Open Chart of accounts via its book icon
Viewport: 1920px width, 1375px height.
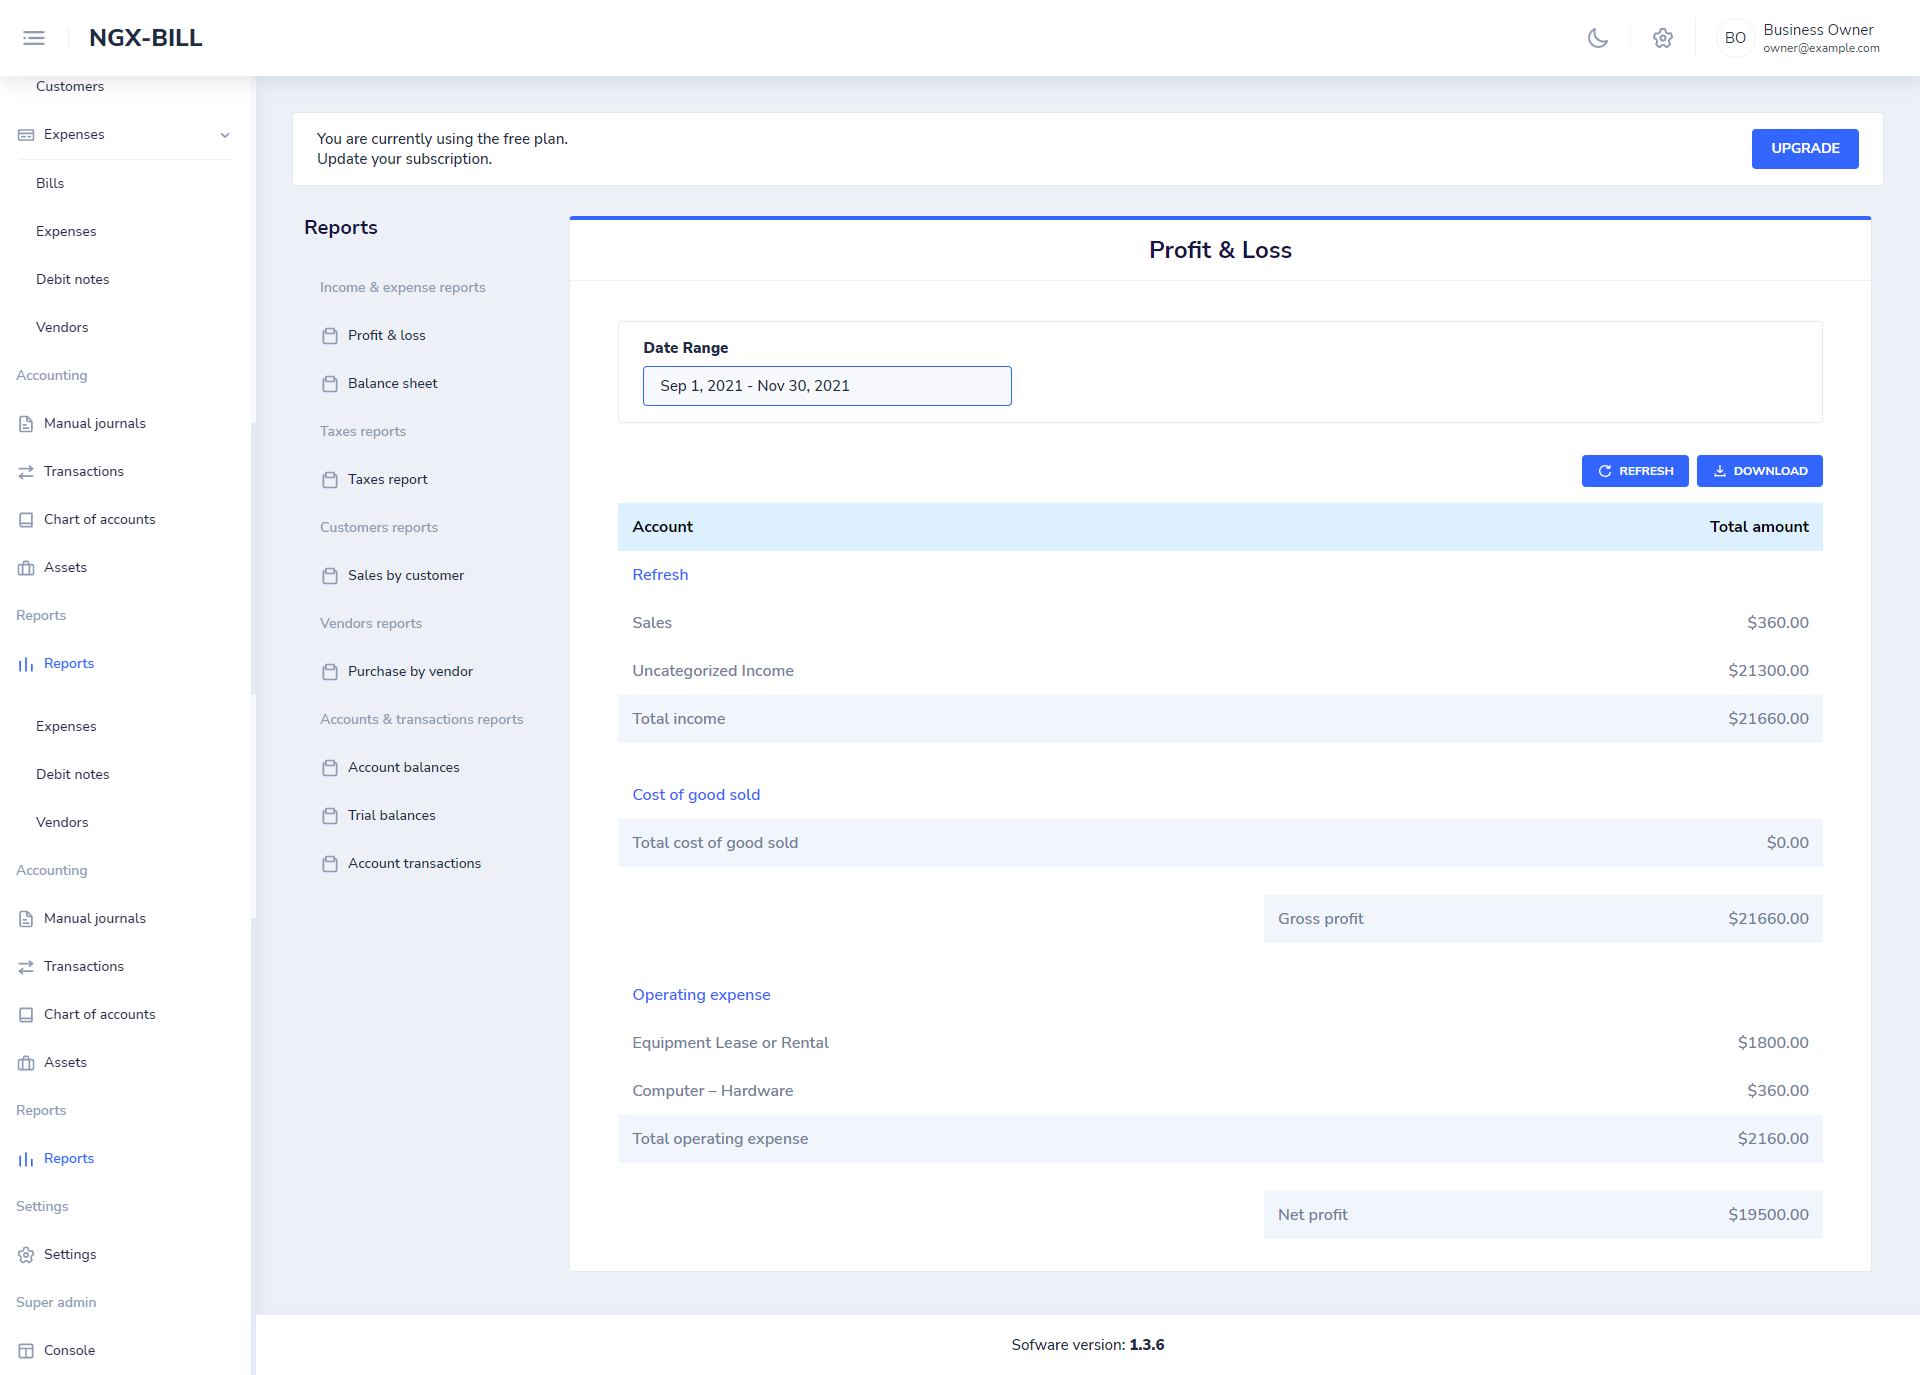[x=26, y=519]
